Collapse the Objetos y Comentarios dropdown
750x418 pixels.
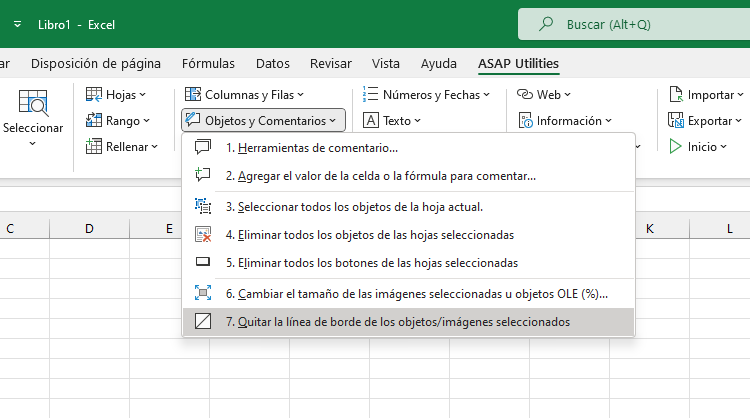click(x=332, y=121)
